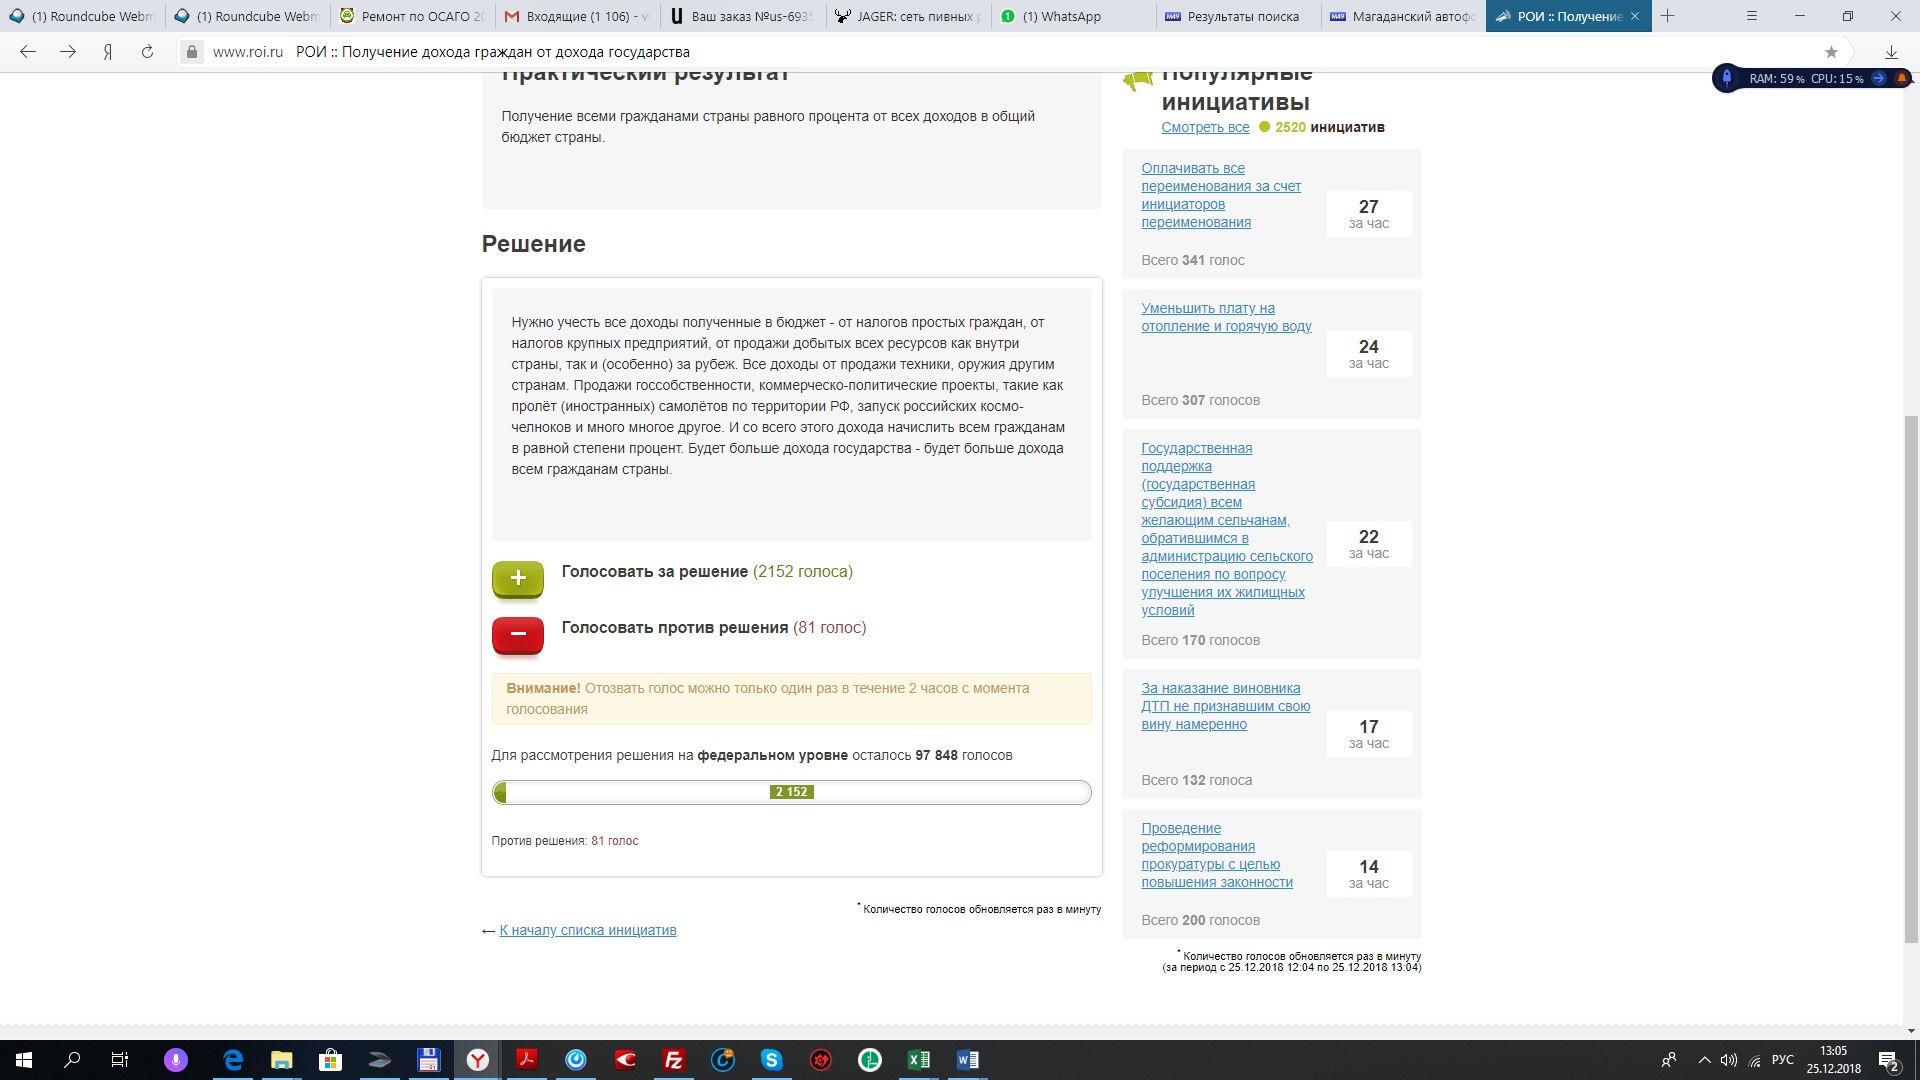Open new tab with plus button
1920x1080 pixels.
point(1667,16)
